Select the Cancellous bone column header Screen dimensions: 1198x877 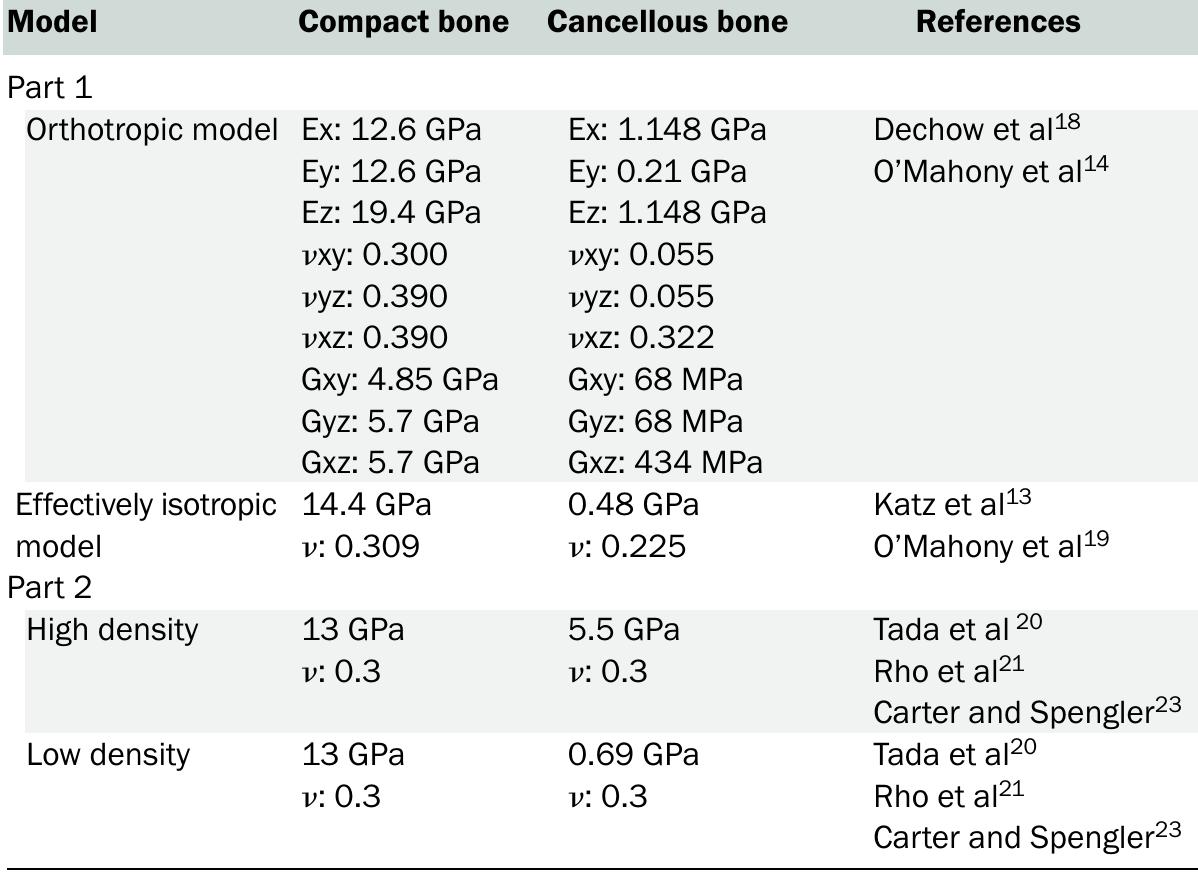(667, 22)
